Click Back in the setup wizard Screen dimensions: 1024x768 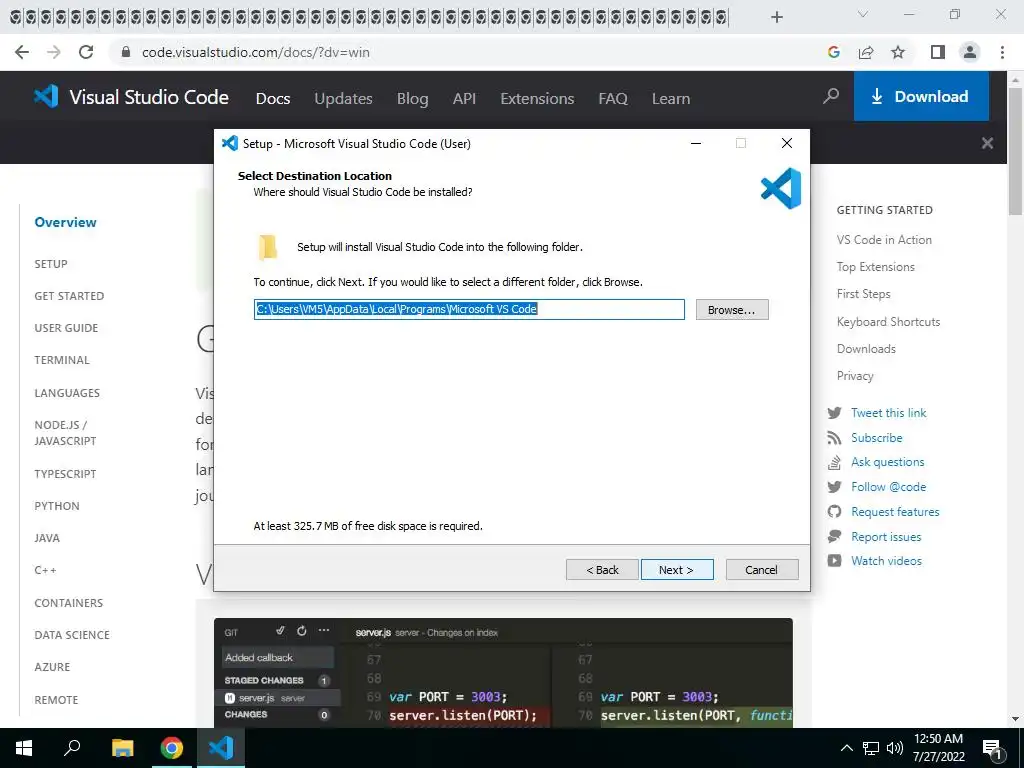602,569
